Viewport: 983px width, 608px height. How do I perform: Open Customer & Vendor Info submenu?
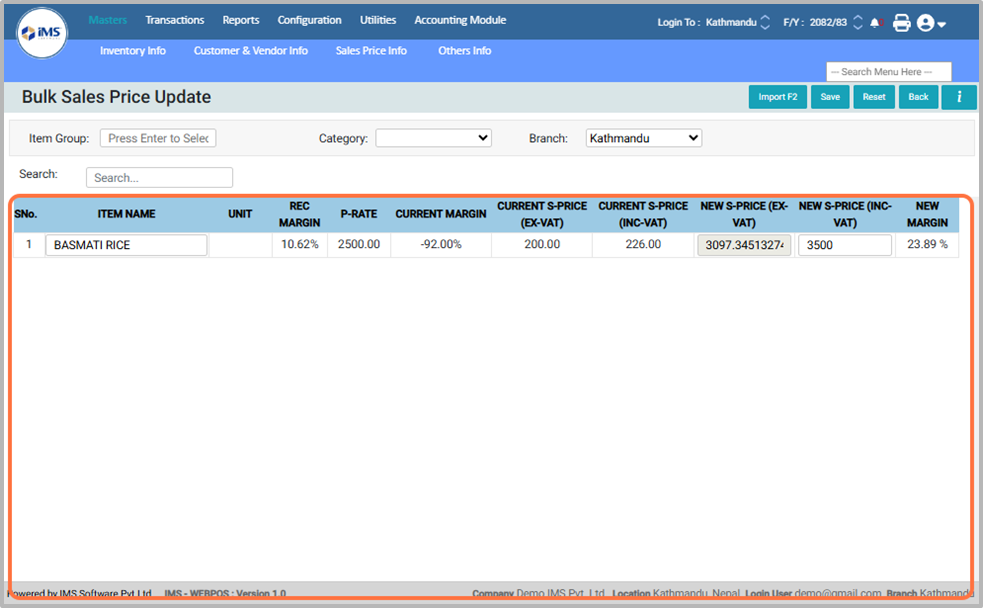point(250,50)
